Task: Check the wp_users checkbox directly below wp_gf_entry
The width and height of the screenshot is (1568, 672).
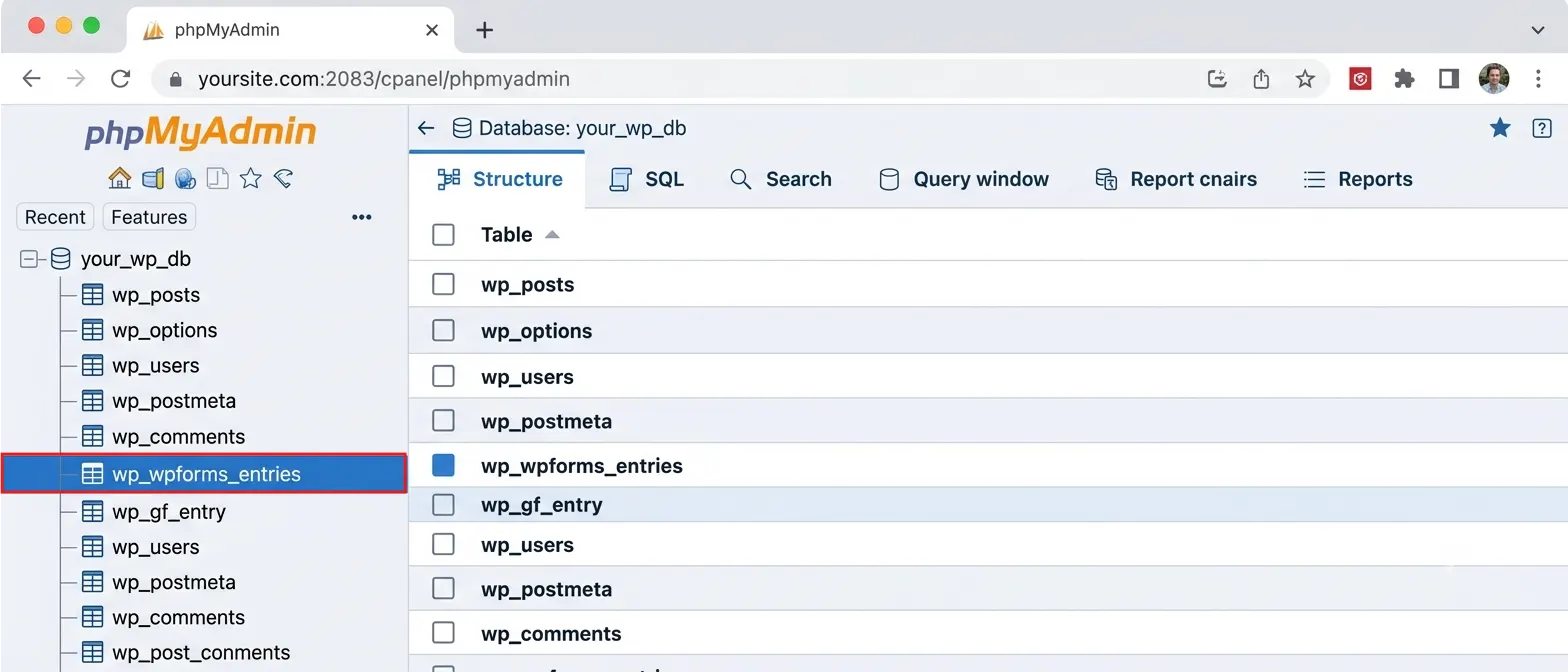Action: (x=443, y=544)
